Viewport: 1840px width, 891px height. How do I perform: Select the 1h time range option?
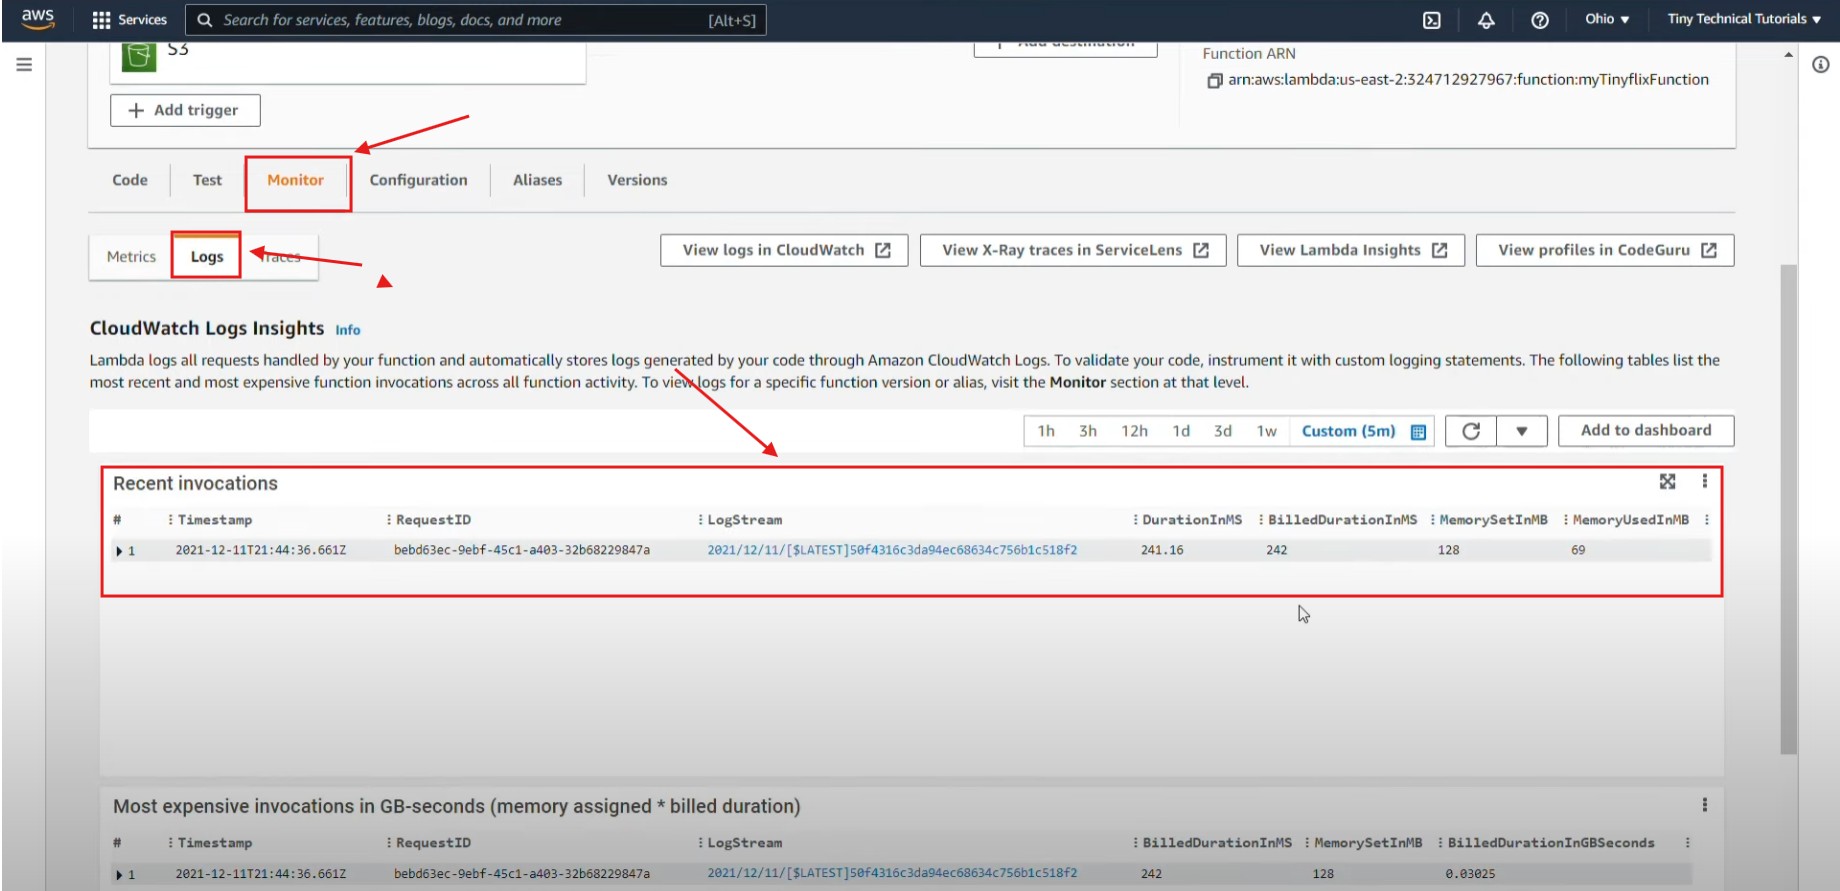click(1046, 431)
